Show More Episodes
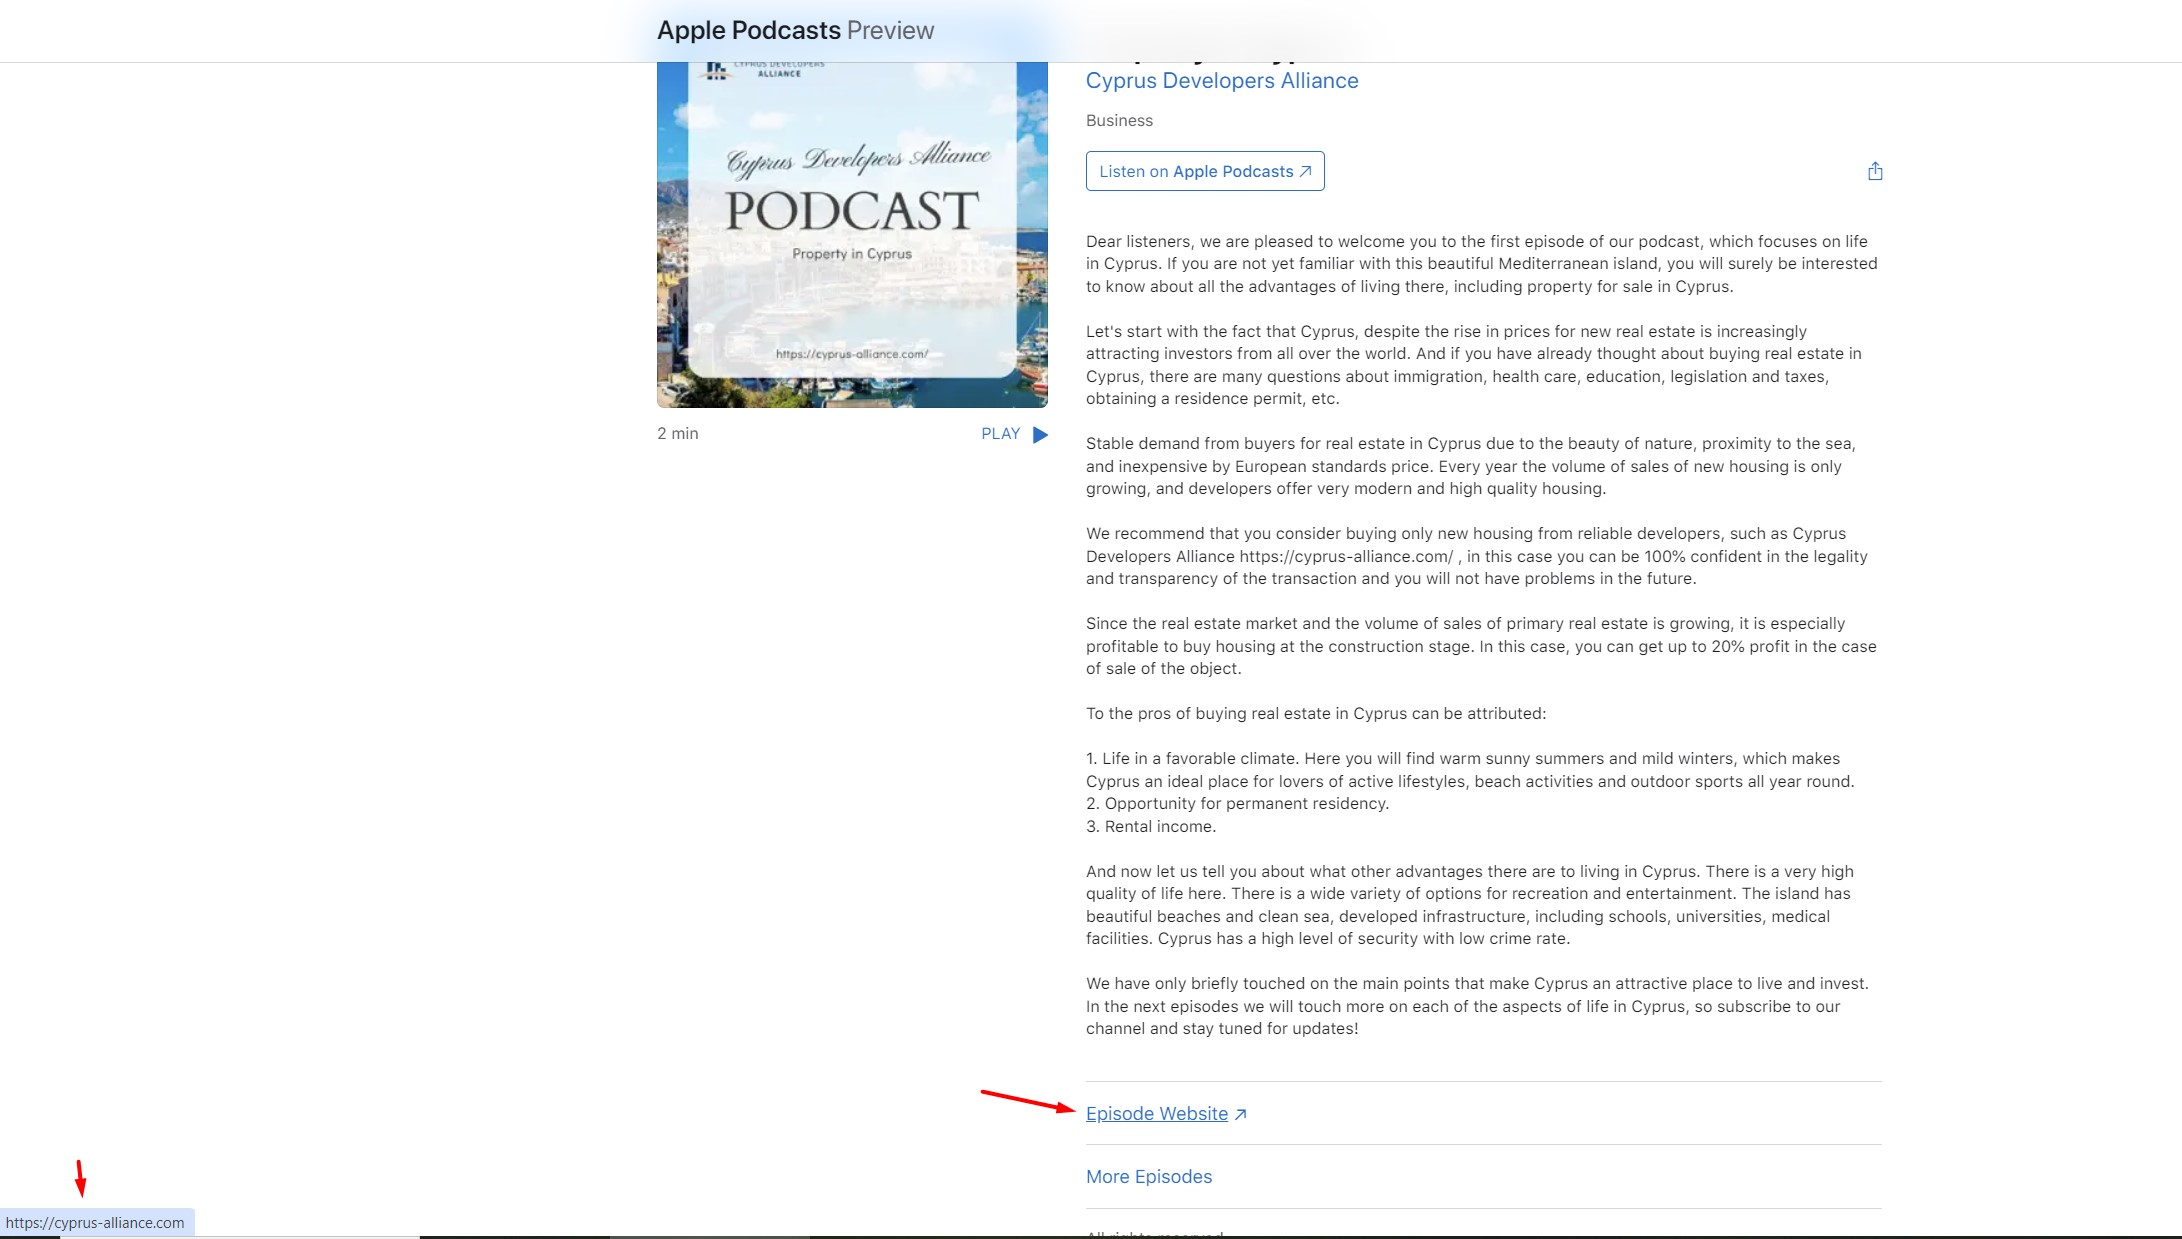This screenshot has width=2182, height=1239. click(1148, 1176)
